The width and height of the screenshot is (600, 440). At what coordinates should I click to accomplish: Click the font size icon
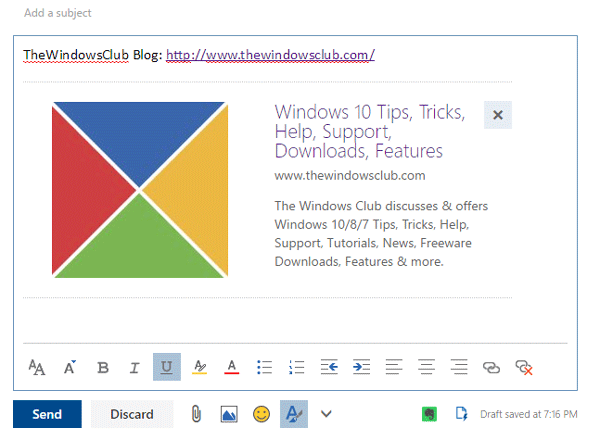(37, 367)
